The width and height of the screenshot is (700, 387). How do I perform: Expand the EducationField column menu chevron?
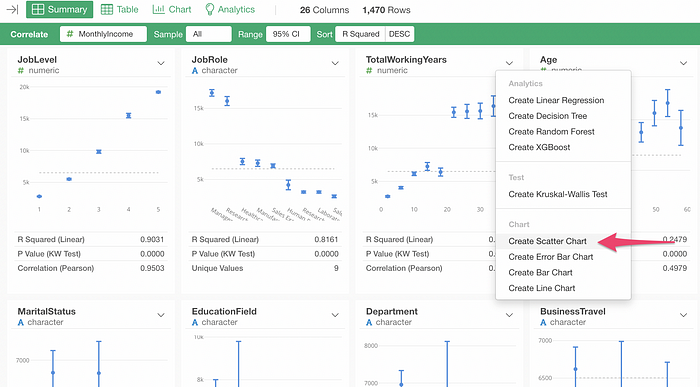pos(335,315)
